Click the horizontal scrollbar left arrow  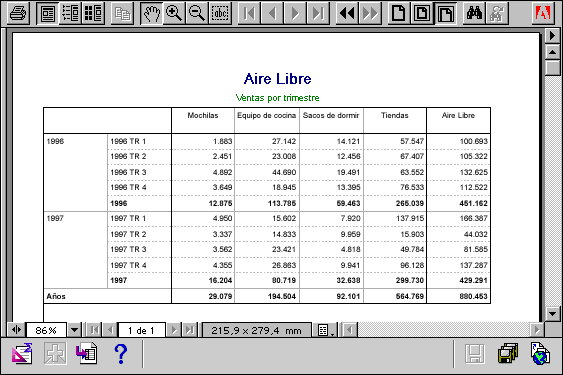pos(349,330)
